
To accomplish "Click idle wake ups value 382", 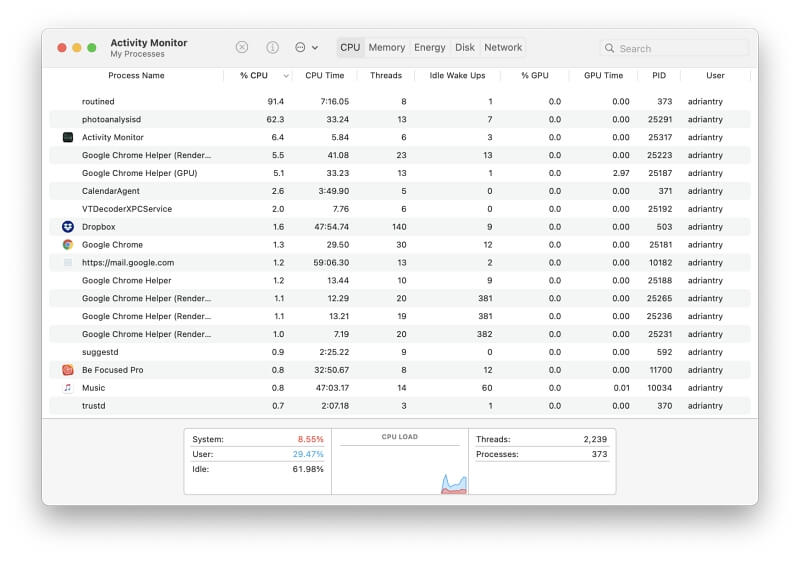I will (x=485, y=334).
